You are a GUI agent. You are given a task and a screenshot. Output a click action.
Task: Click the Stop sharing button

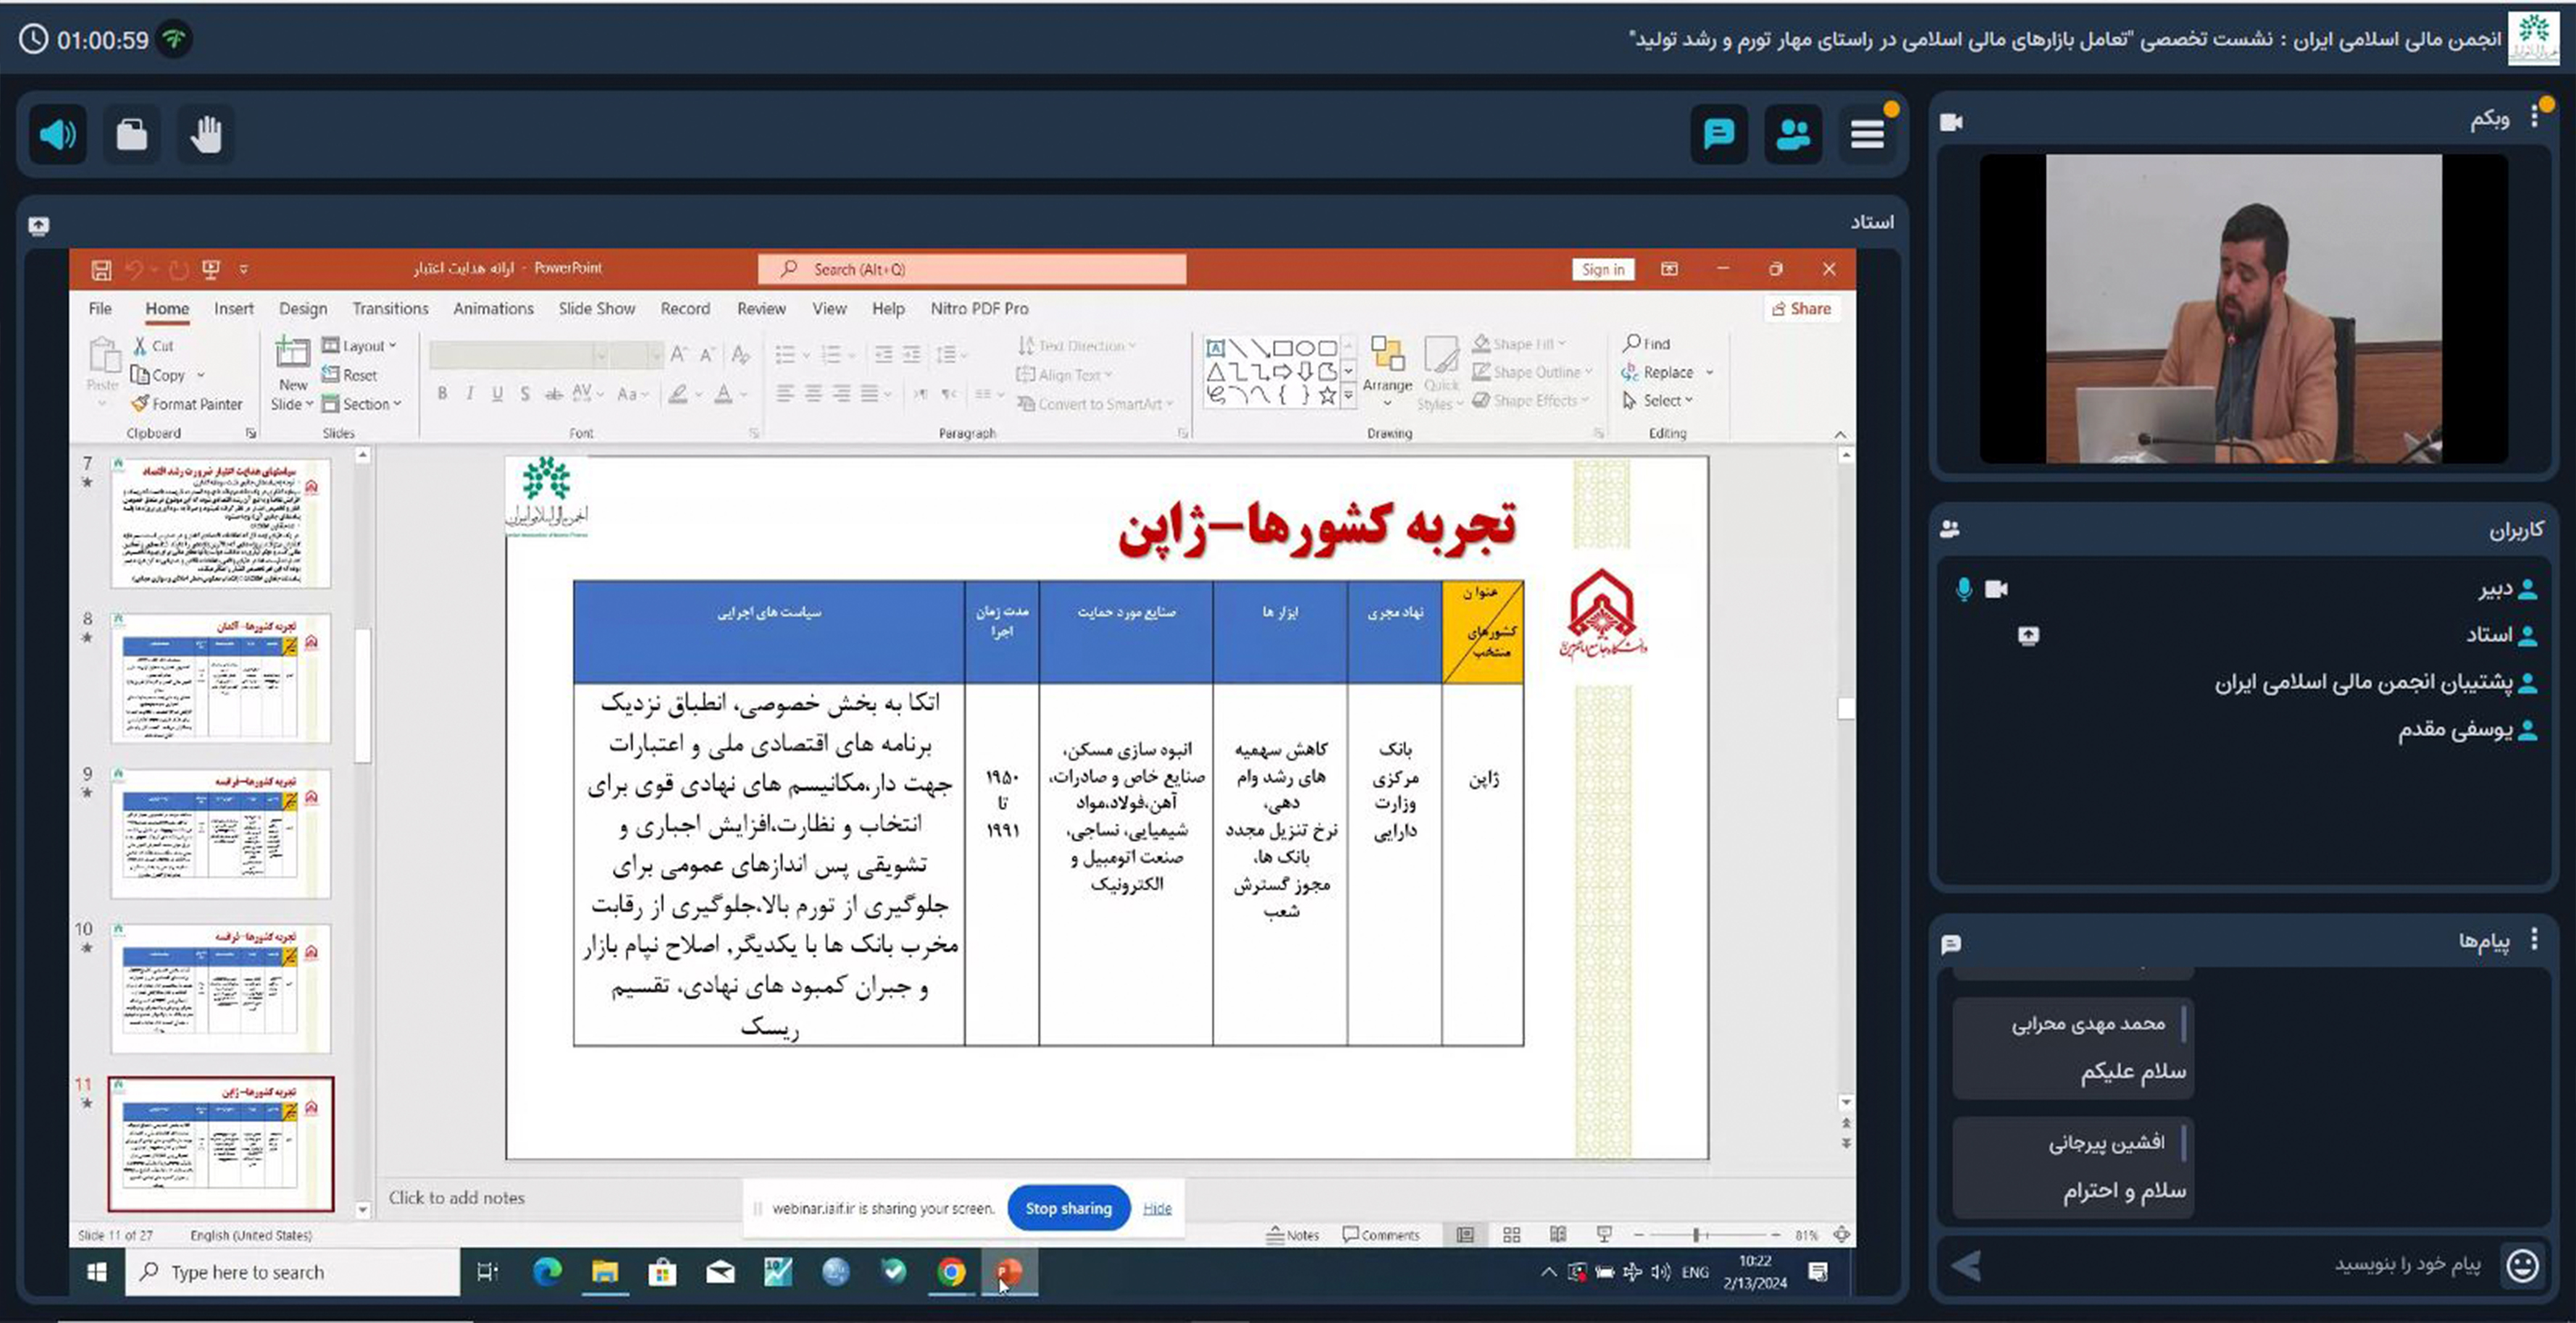(x=1068, y=1208)
